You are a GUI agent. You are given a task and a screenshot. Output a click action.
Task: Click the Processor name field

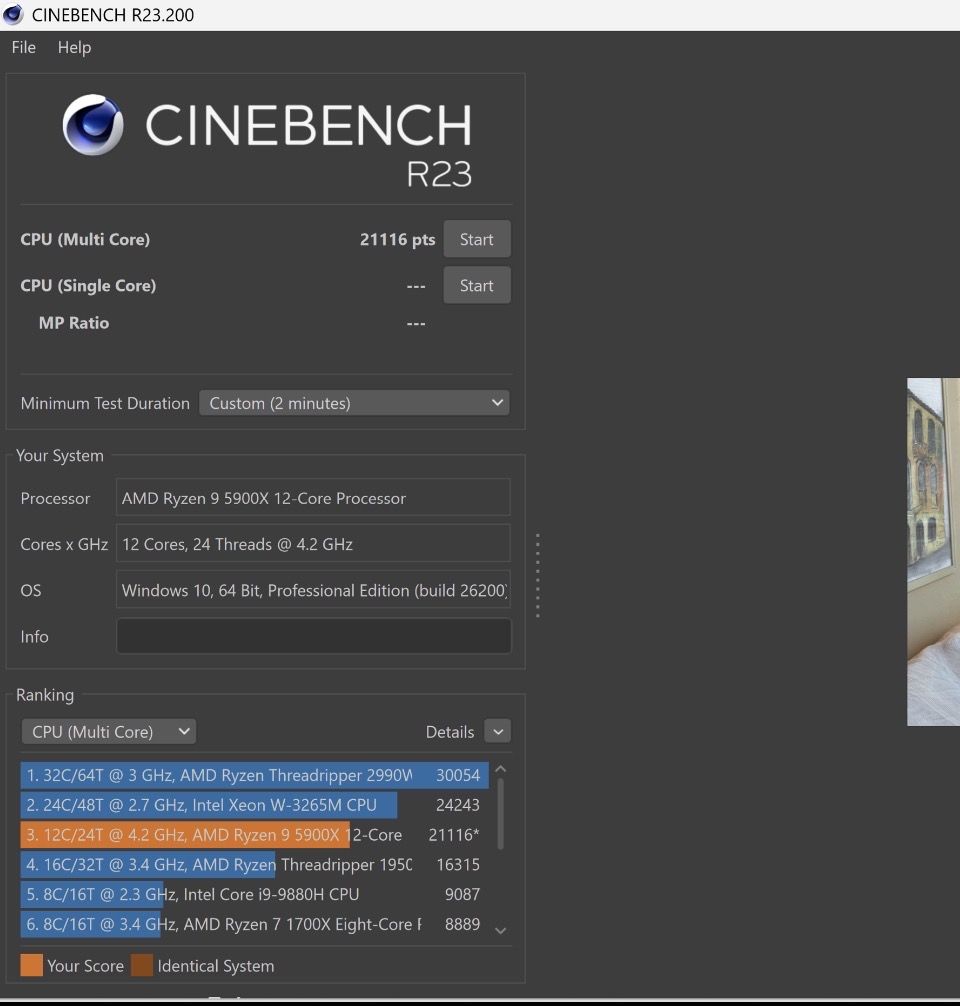pyautogui.click(x=313, y=498)
